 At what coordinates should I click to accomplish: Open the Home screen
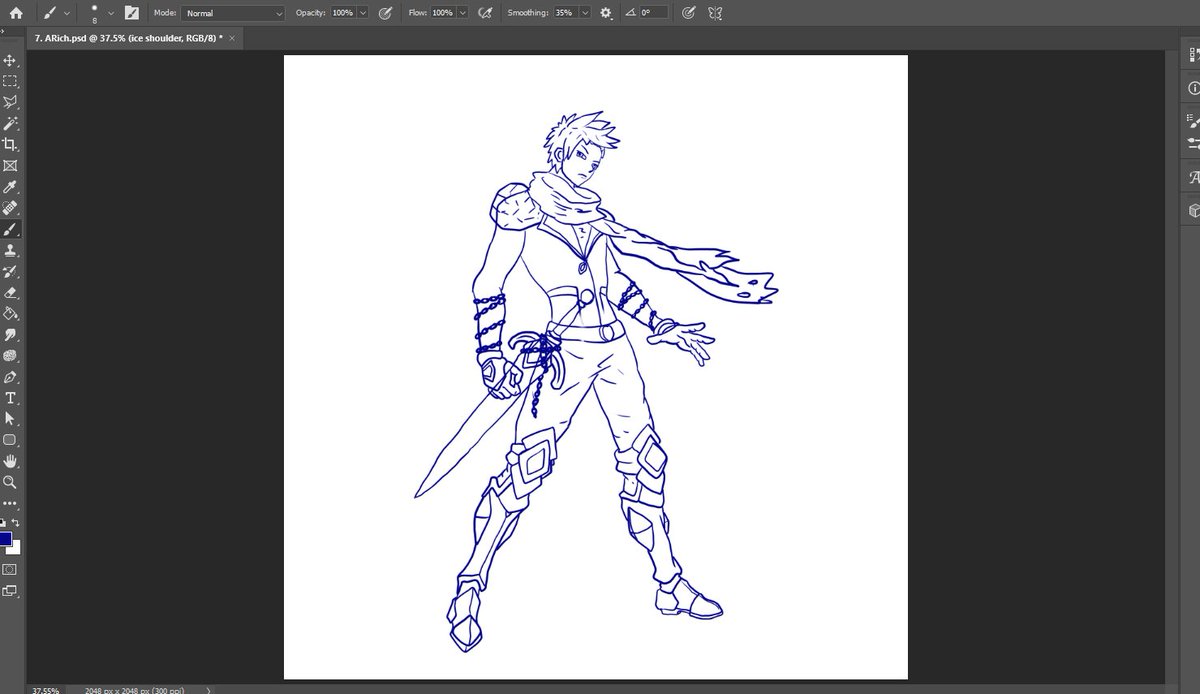point(14,13)
